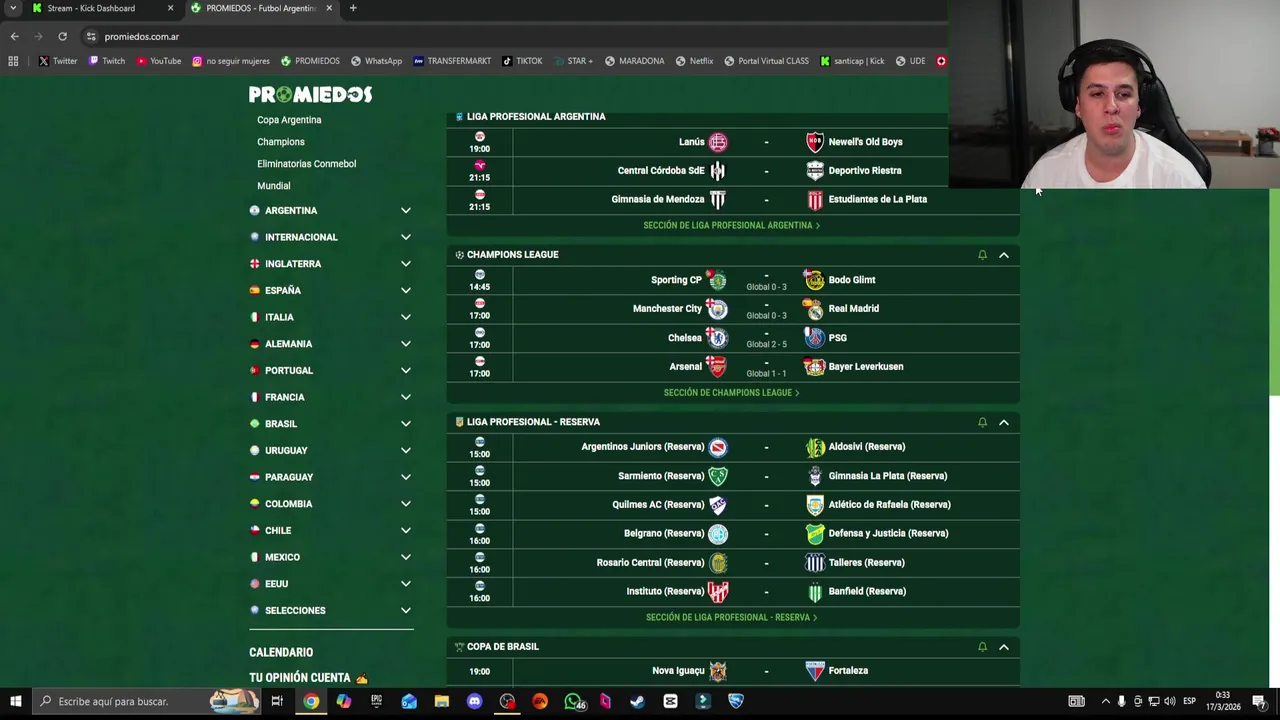
Task: Click the Central Córdoba SdE crest
Action: [x=718, y=170]
